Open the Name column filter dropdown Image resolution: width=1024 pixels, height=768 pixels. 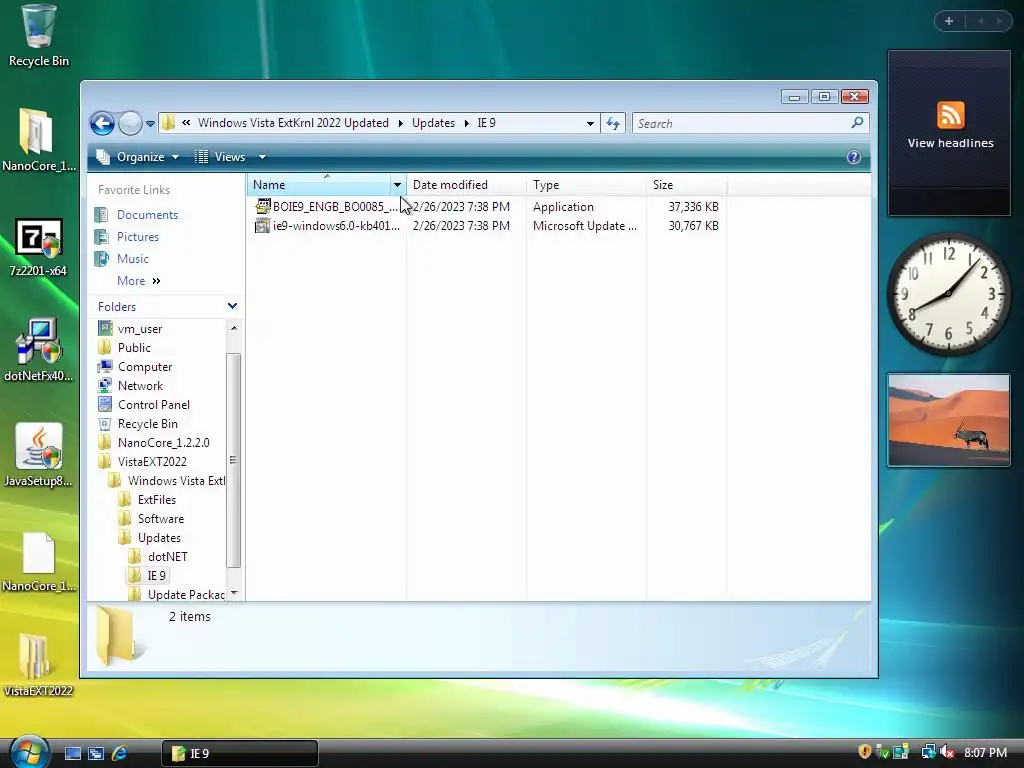point(397,185)
